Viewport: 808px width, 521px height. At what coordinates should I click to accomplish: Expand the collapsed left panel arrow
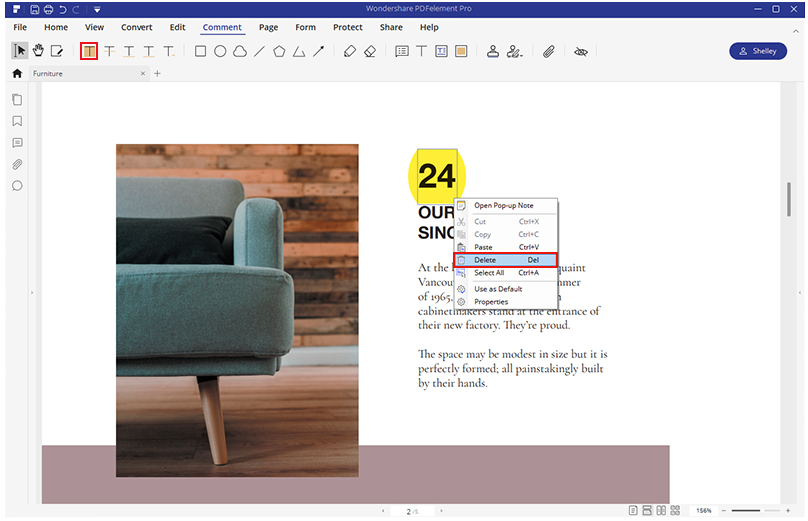[32, 293]
